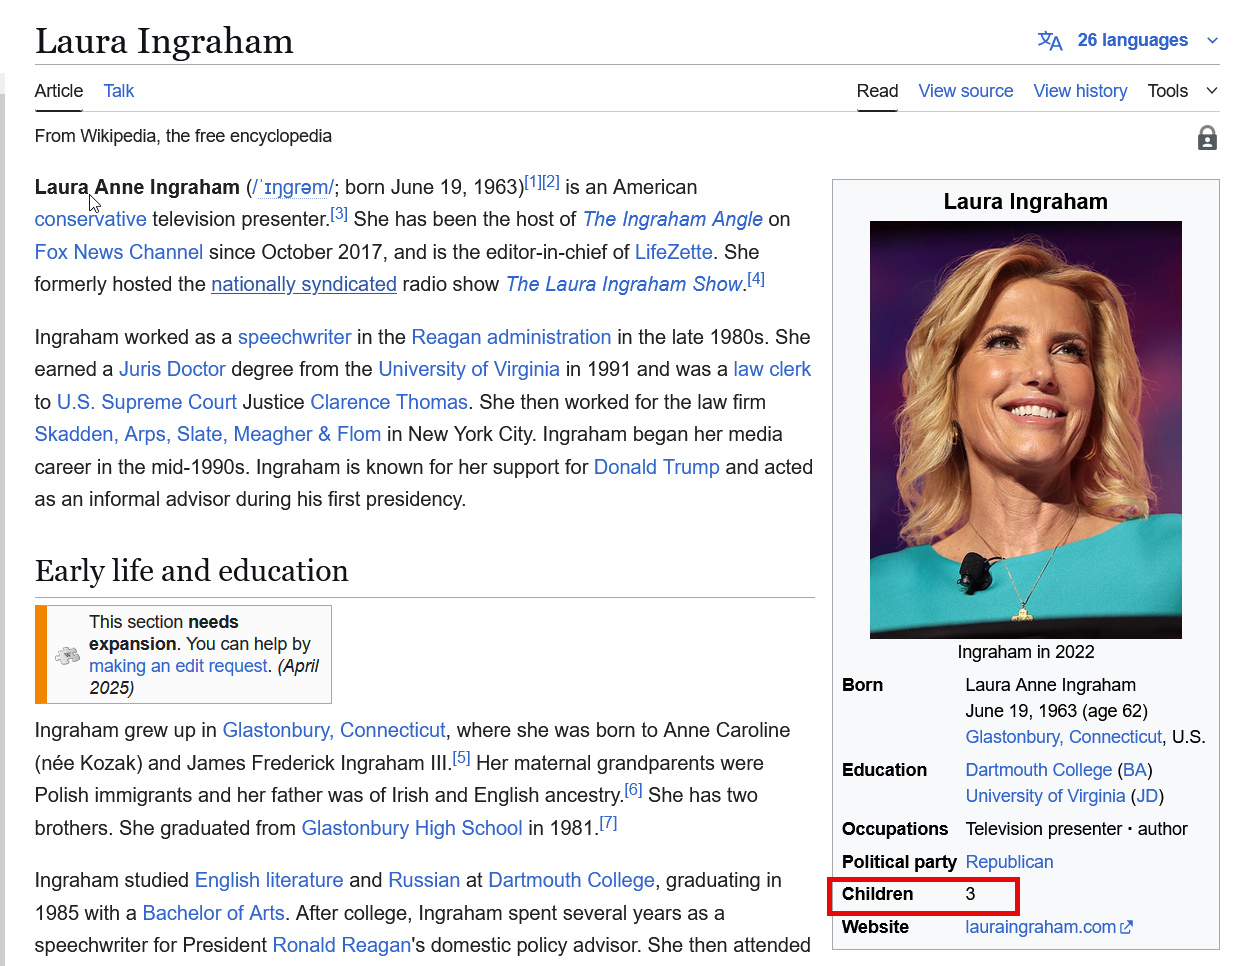Image resolution: width=1240 pixels, height=966 pixels.
Task: Open citation reference [7]
Action: pos(608,823)
